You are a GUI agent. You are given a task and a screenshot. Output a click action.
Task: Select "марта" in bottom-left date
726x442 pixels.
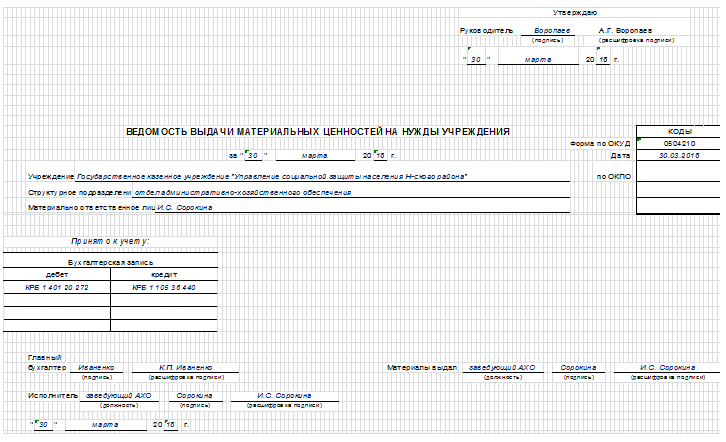(105, 424)
